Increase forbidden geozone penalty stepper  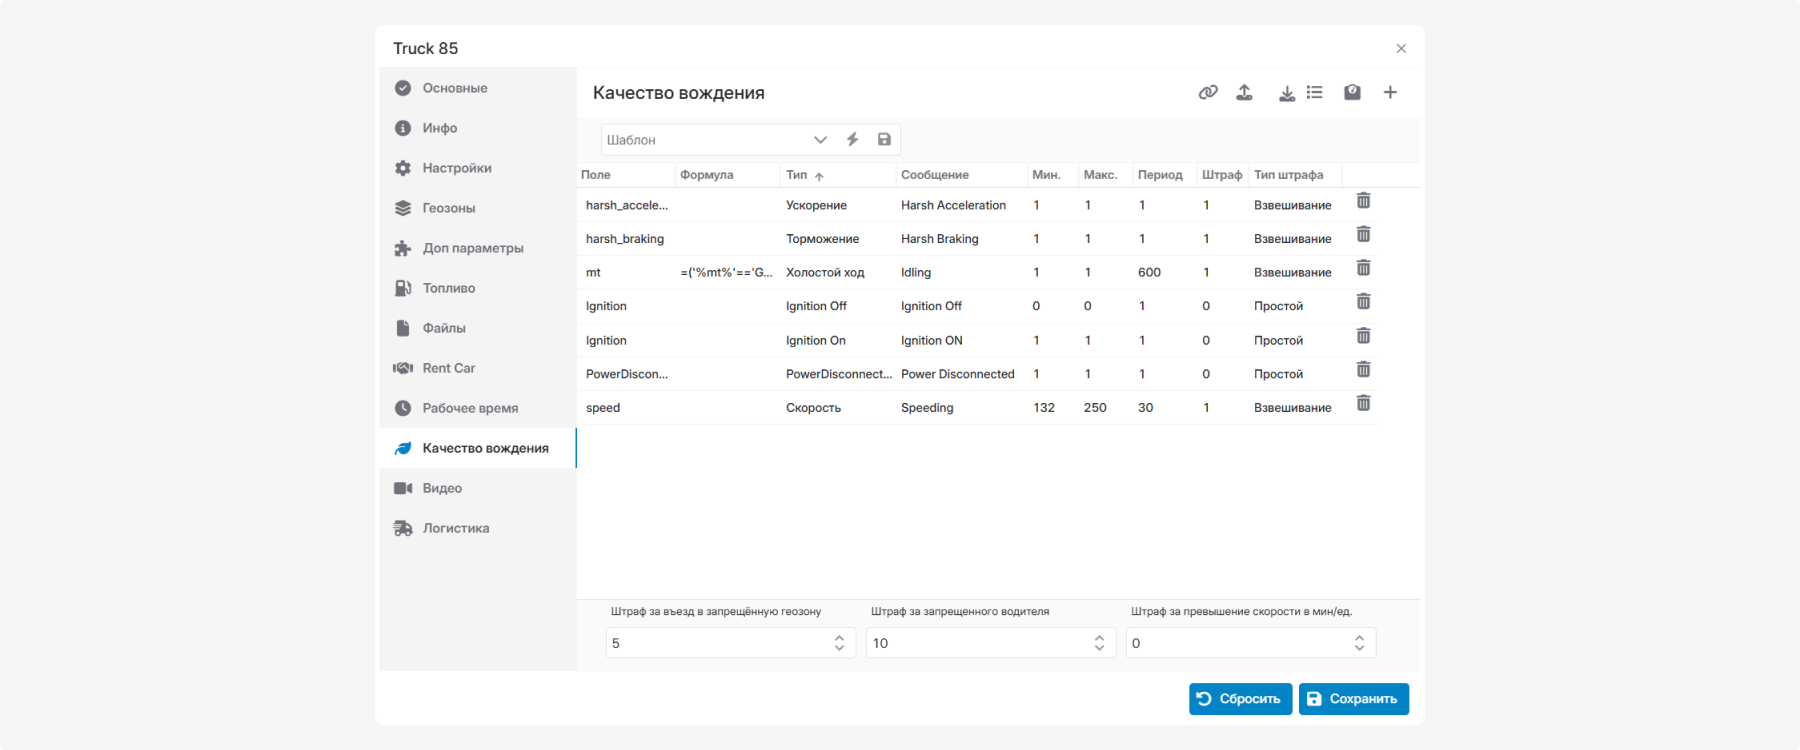(x=839, y=637)
